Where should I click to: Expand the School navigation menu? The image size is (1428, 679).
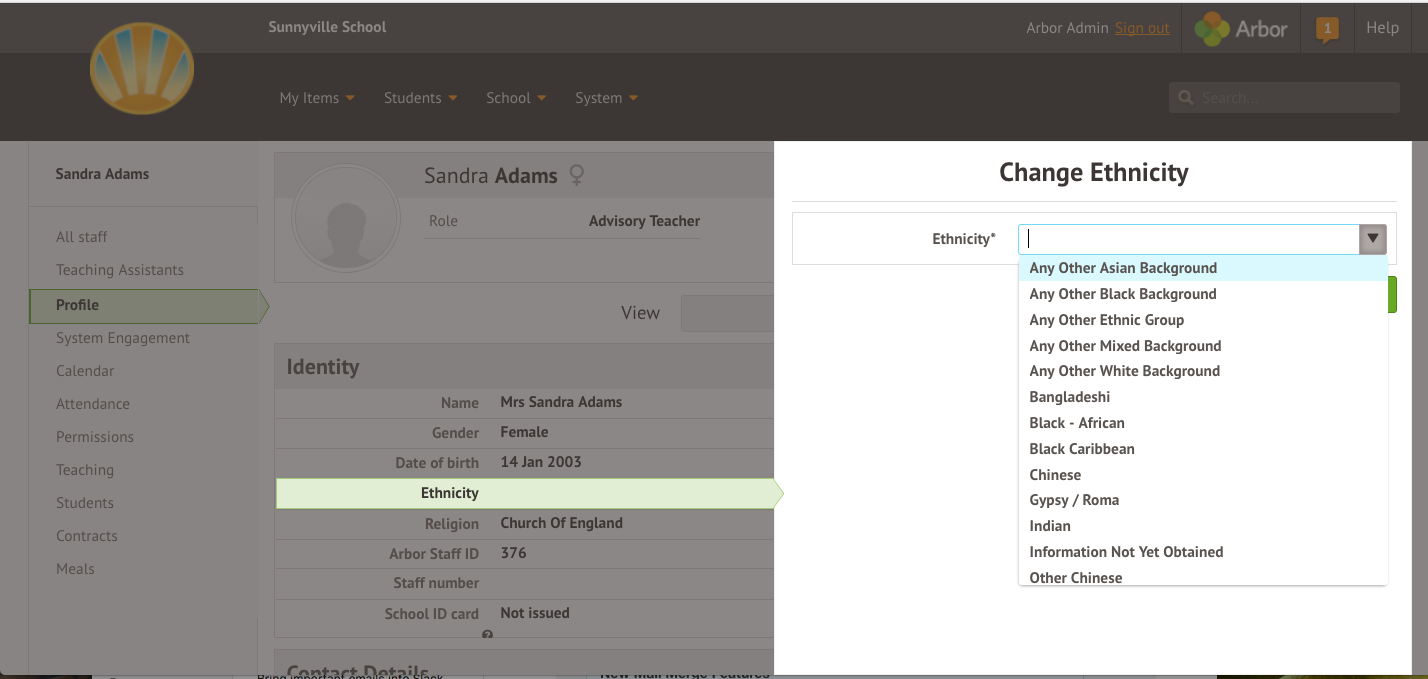pos(515,98)
